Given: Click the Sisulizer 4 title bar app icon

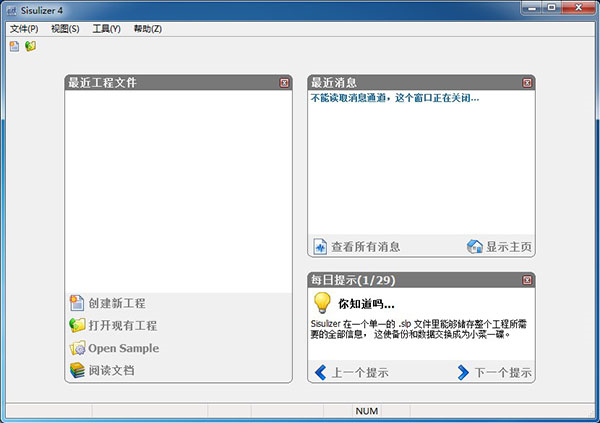Looking at the screenshot, I should 11,11.
